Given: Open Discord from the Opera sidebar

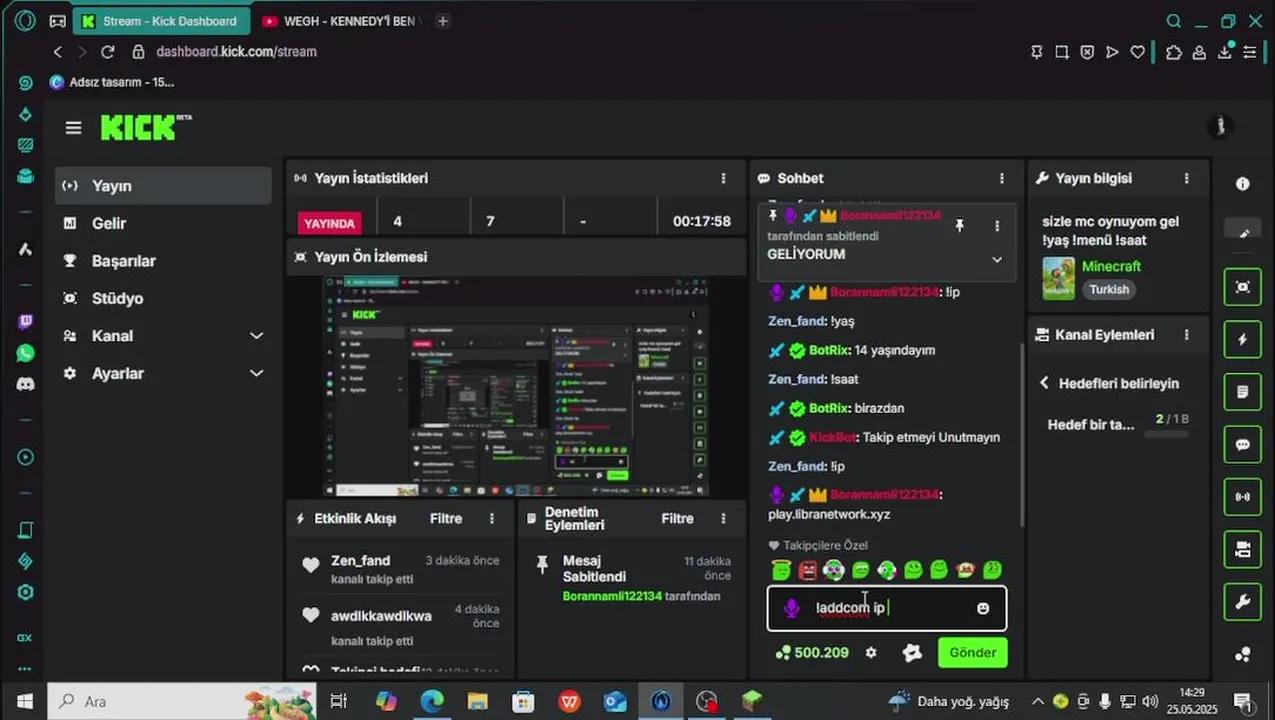Looking at the screenshot, I should click(x=25, y=384).
